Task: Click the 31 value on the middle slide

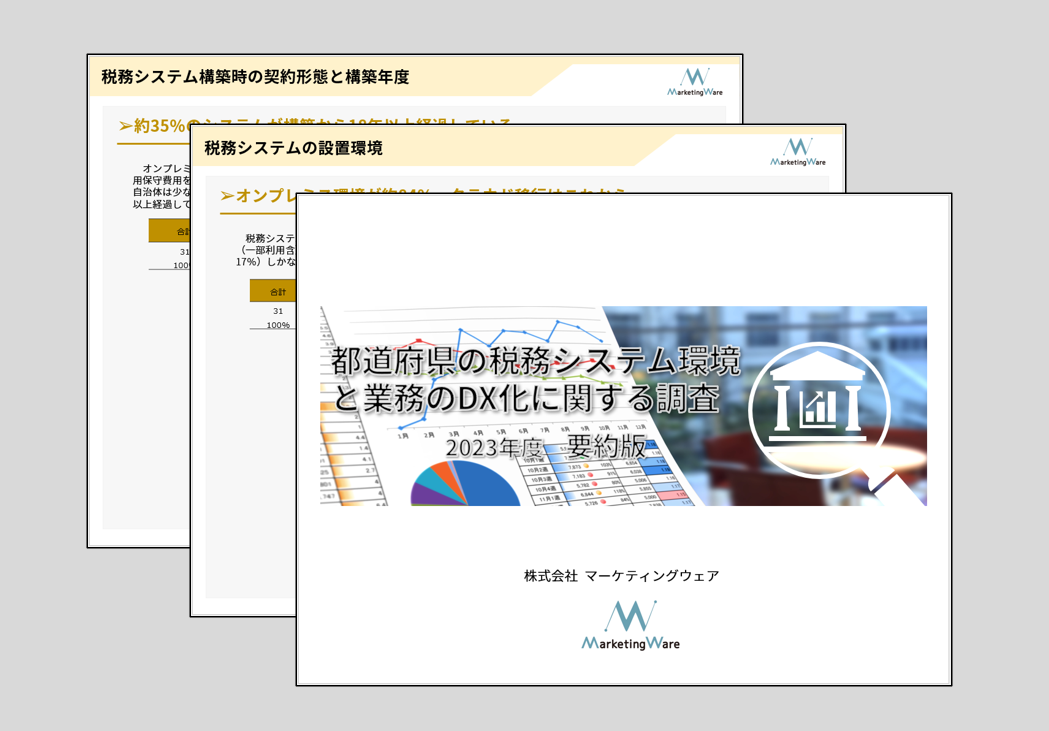Action: pyautogui.click(x=278, y=311)
